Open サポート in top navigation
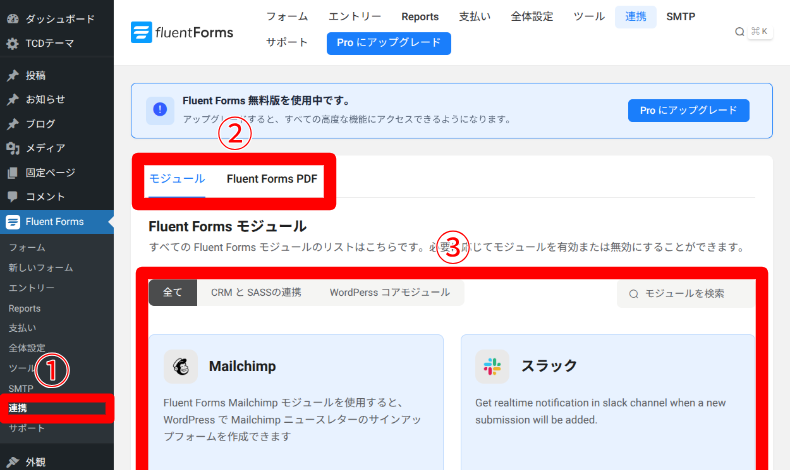 click(287, 42)
